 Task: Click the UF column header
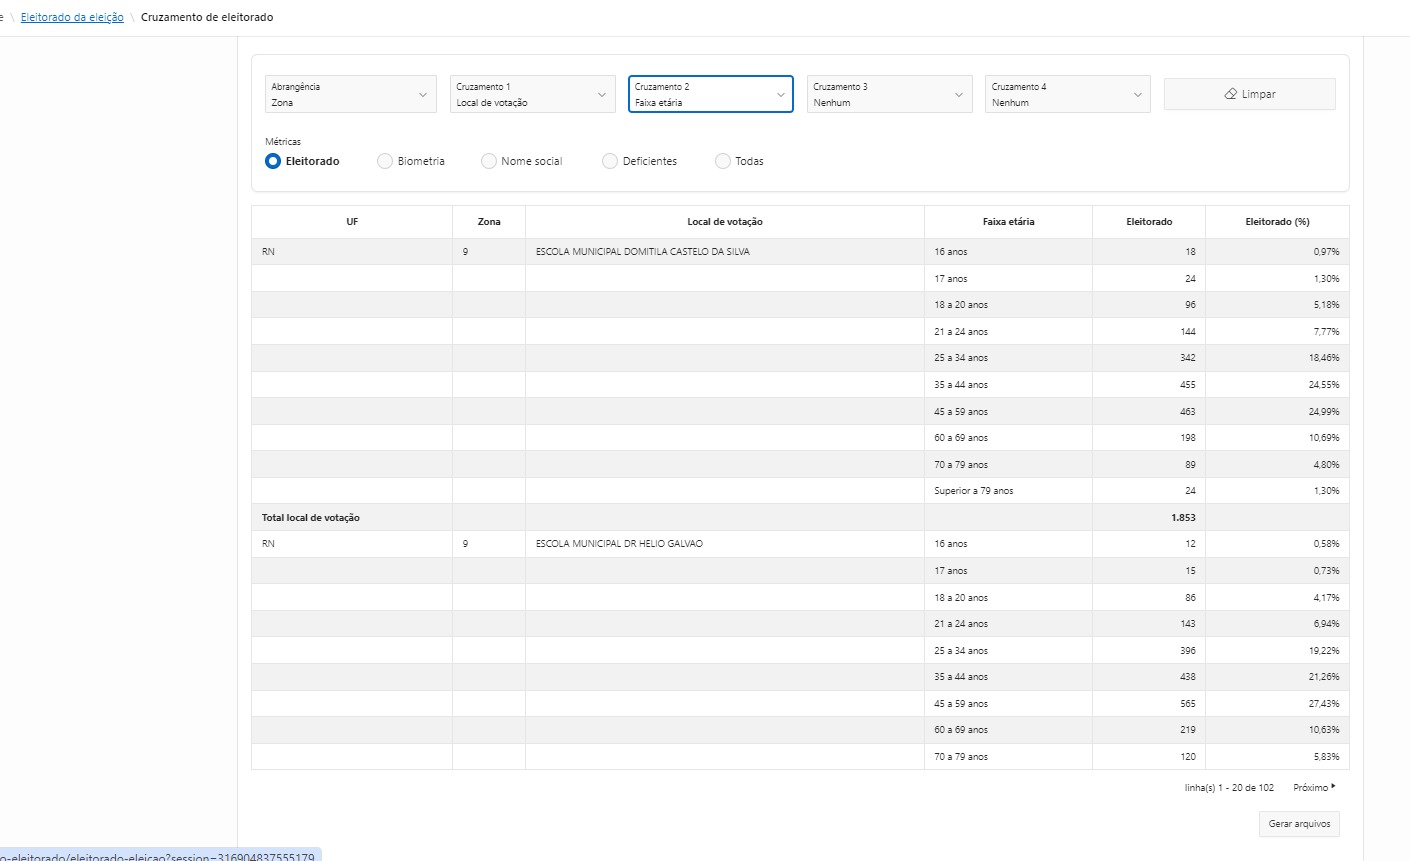tap(352, 222)
